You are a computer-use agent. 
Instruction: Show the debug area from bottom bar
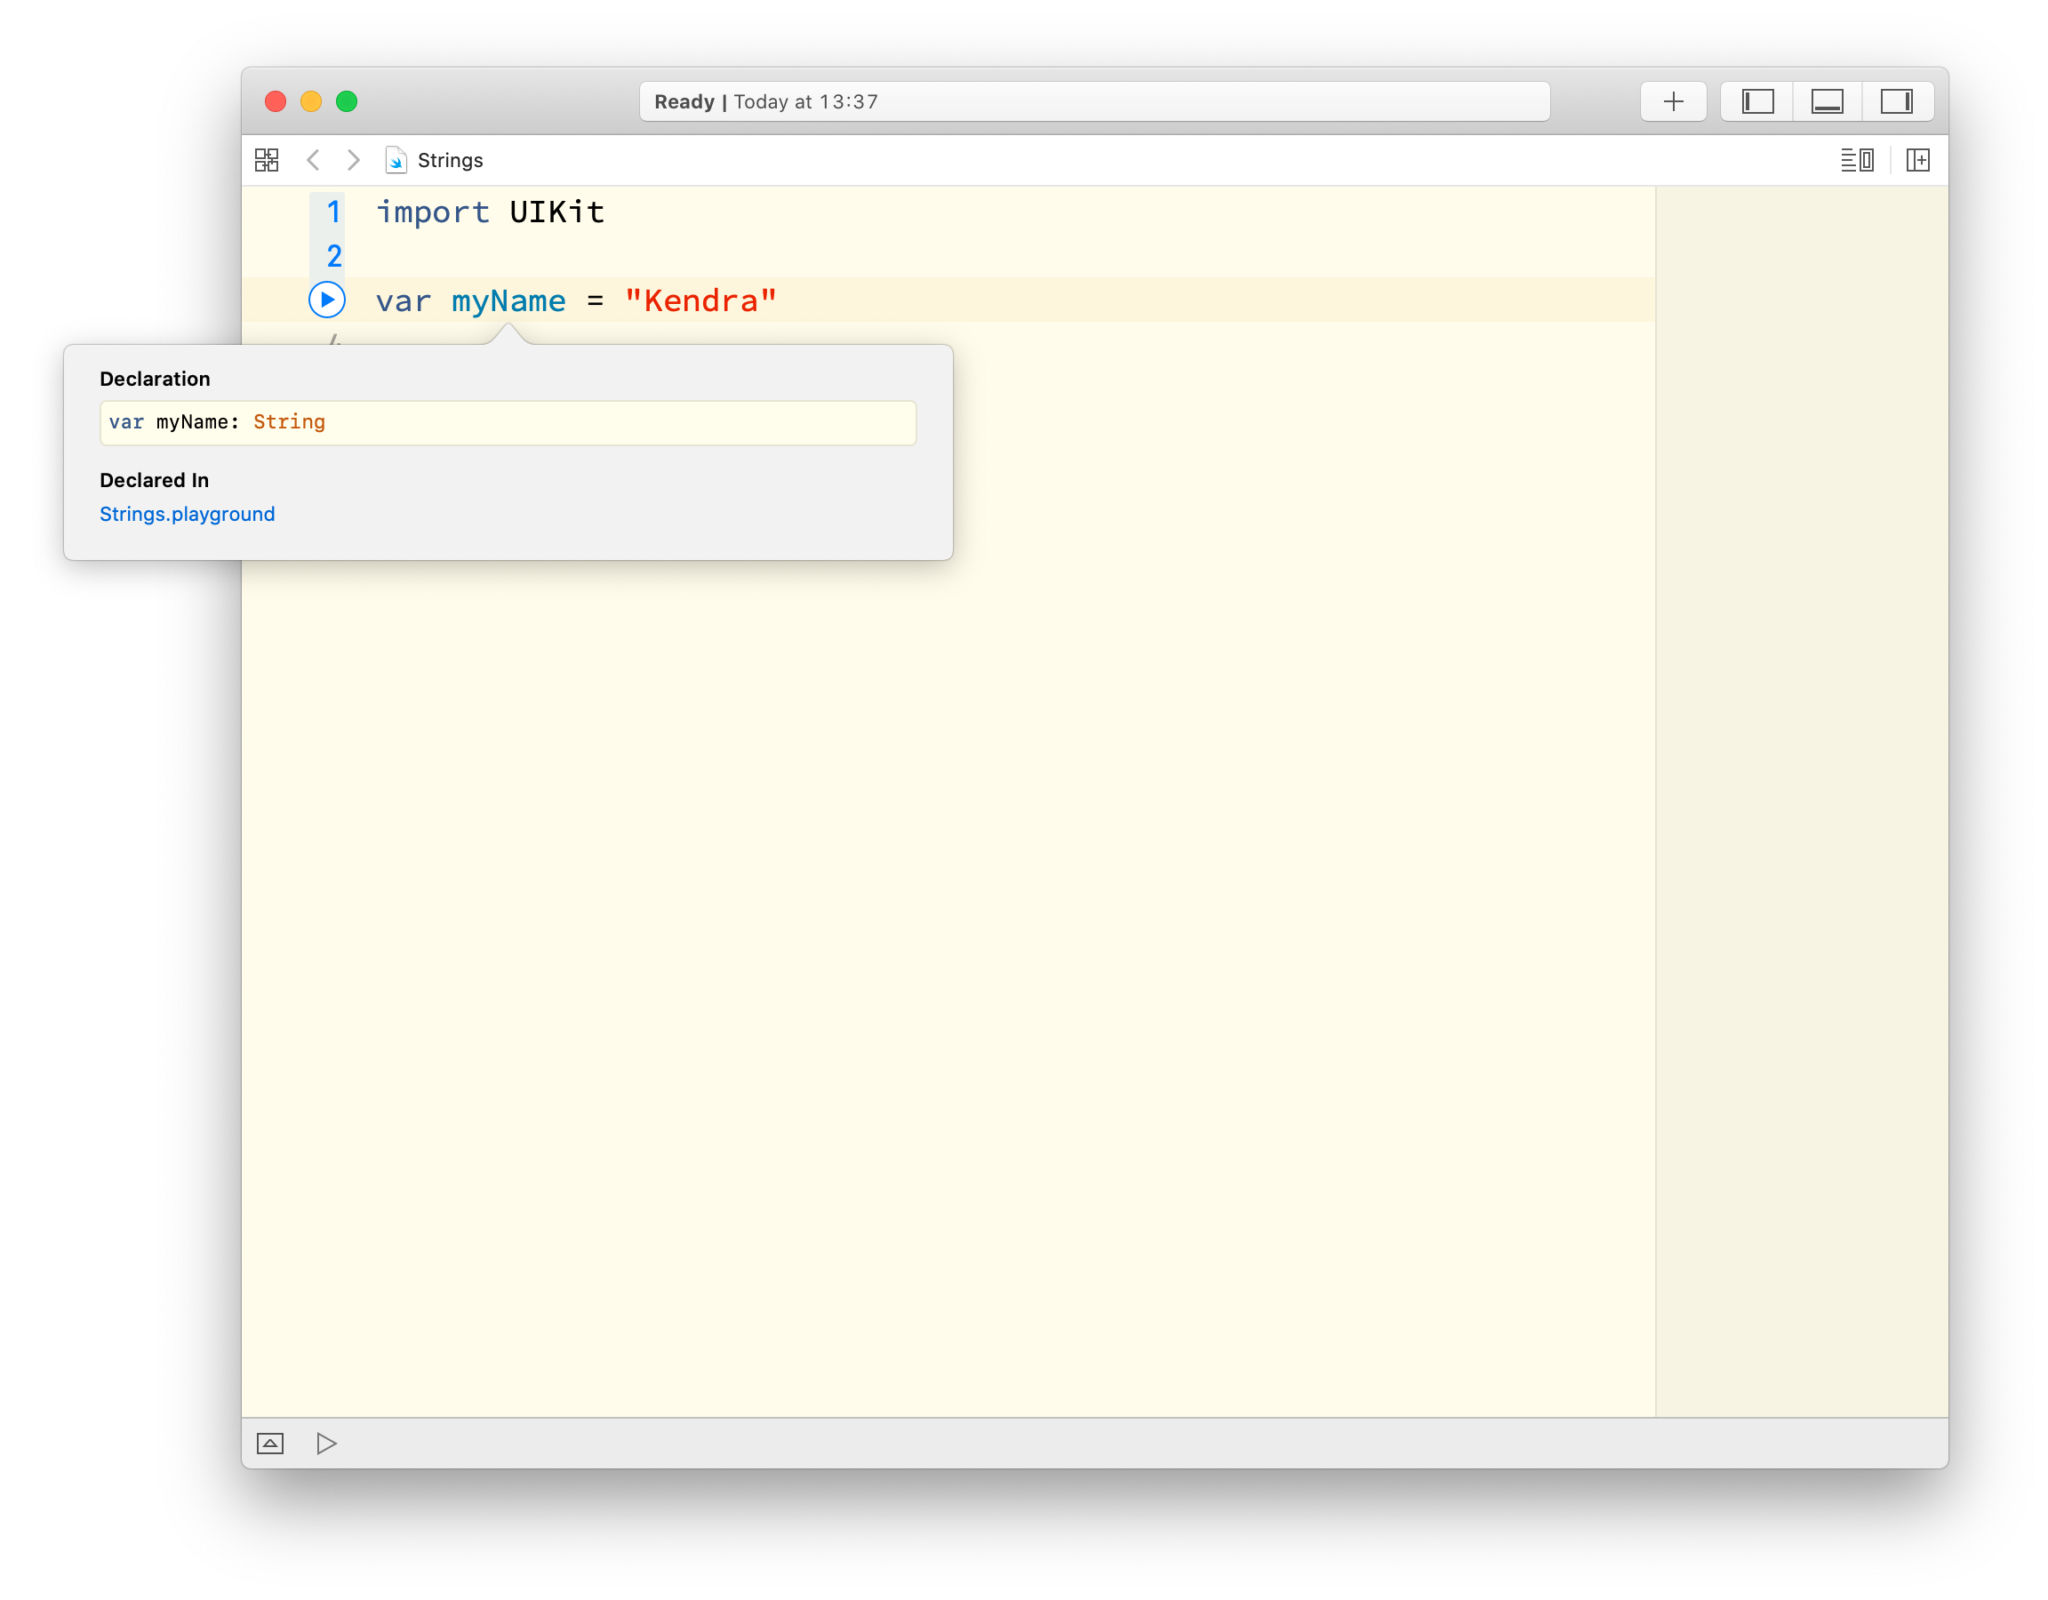(x=270, y=1443)
